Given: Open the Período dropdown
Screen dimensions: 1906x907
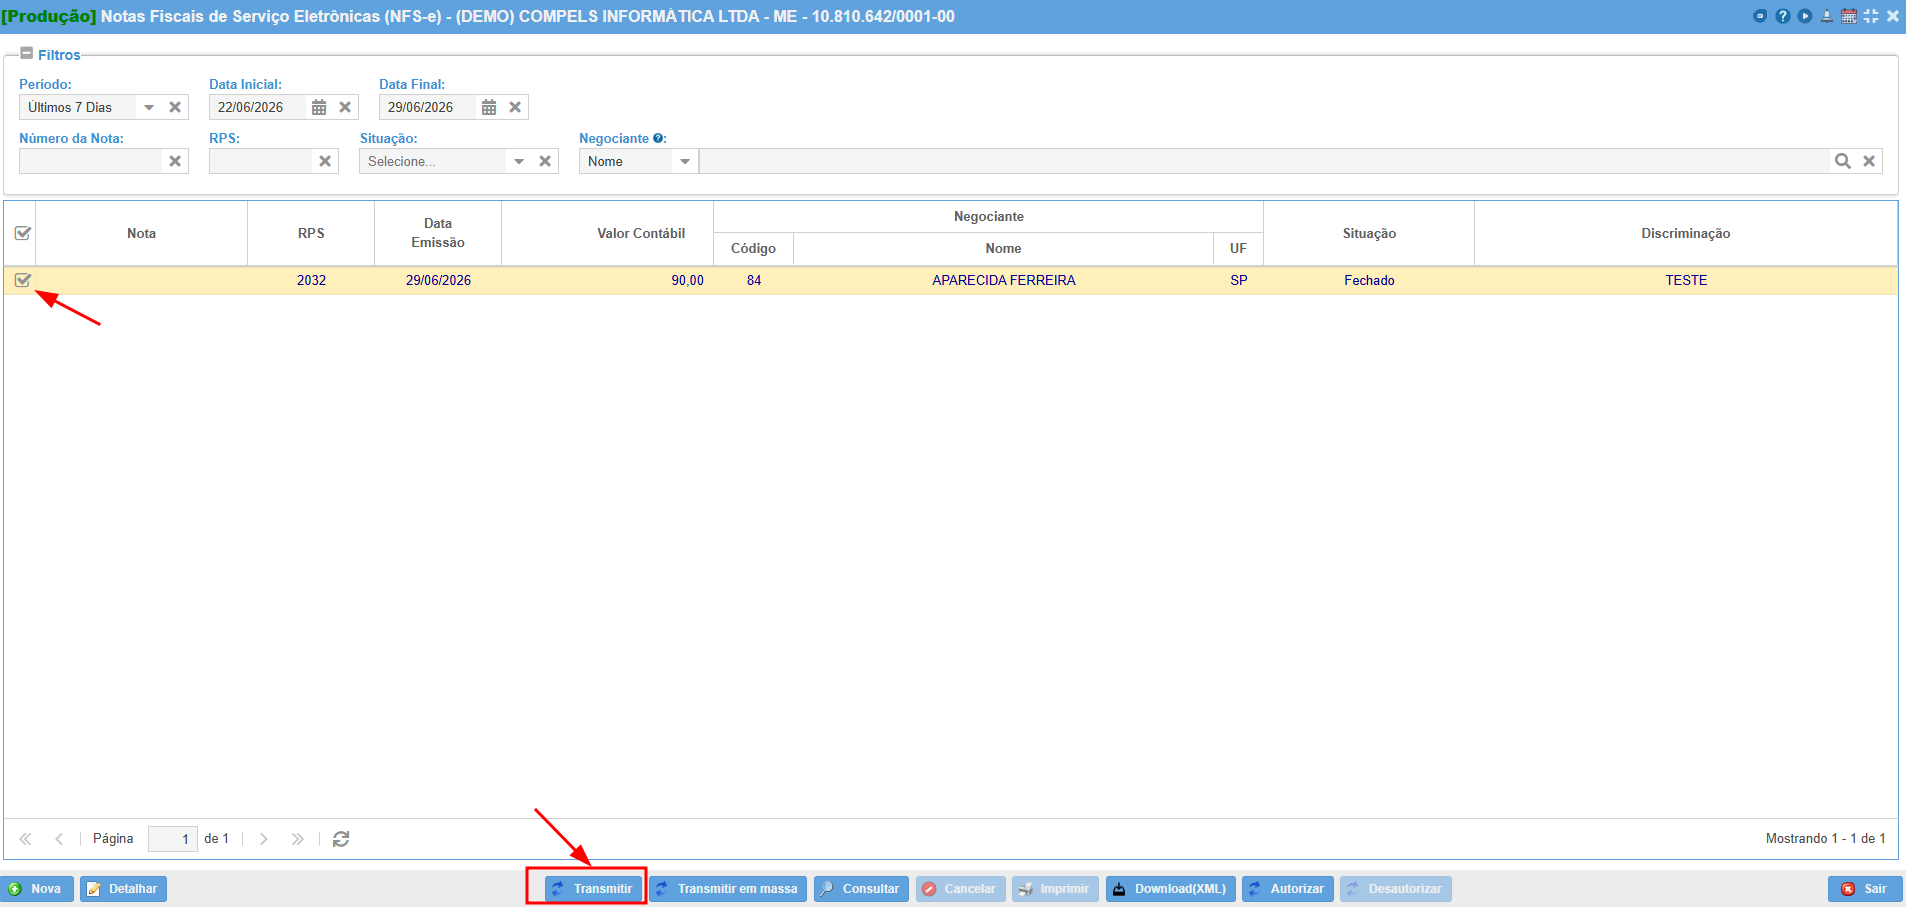Looking at the screenshot, I should point(149,107).
